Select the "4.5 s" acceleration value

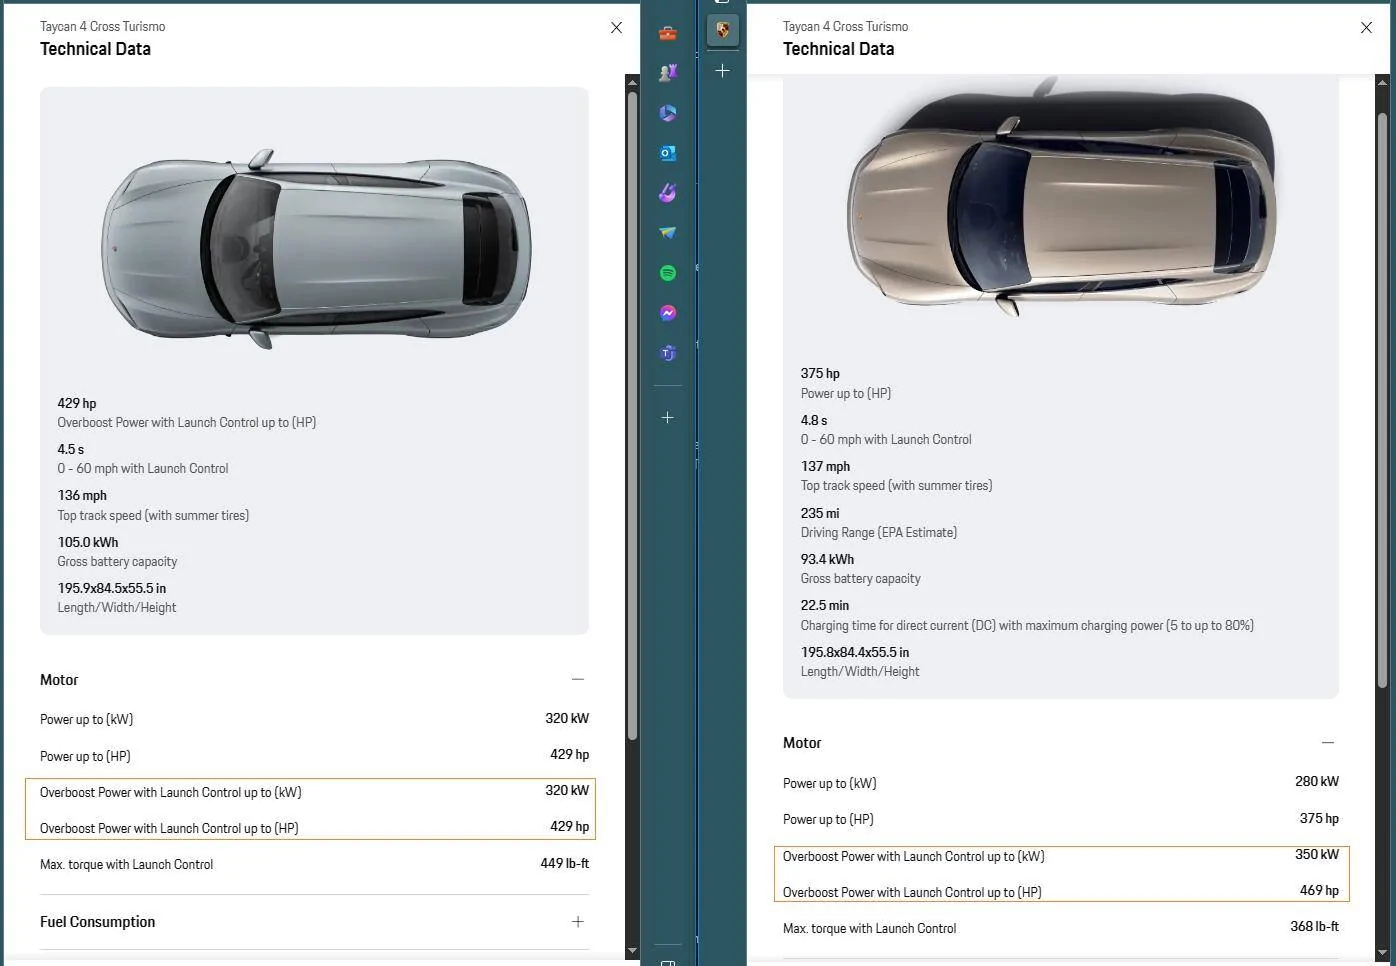(x=71, y=449)
